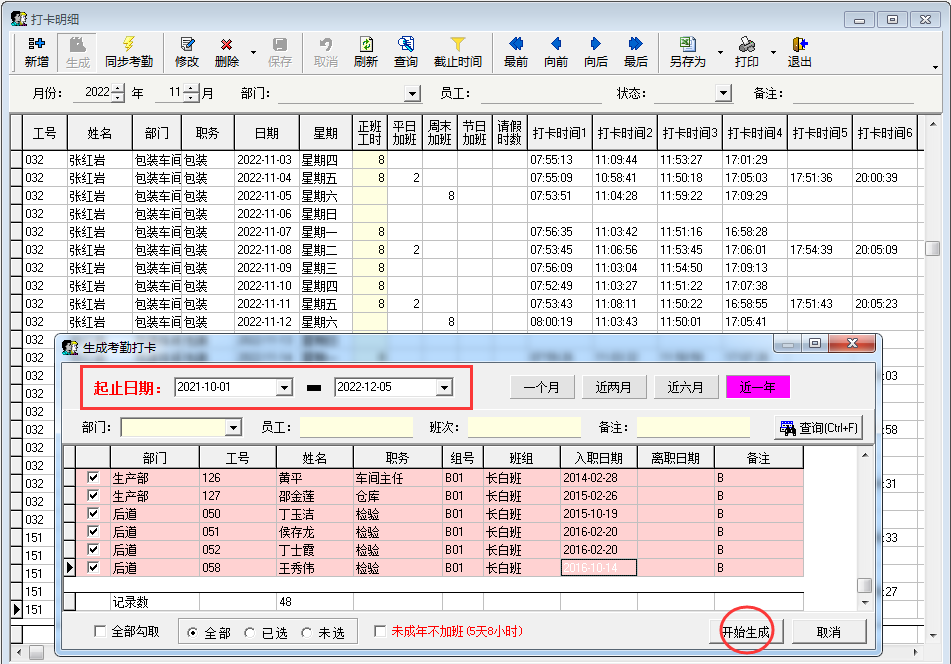Enable 未成年不加班 checkbox
951x664 pixels.
pos(380,632)
